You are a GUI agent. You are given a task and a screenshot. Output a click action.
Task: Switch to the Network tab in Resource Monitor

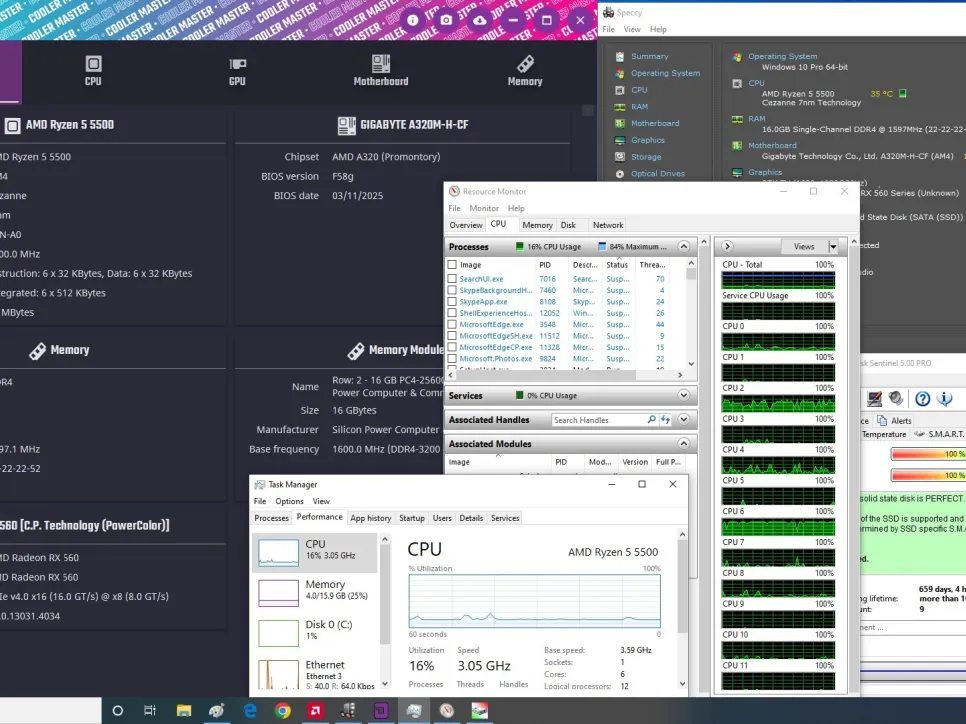pos(608,225)
